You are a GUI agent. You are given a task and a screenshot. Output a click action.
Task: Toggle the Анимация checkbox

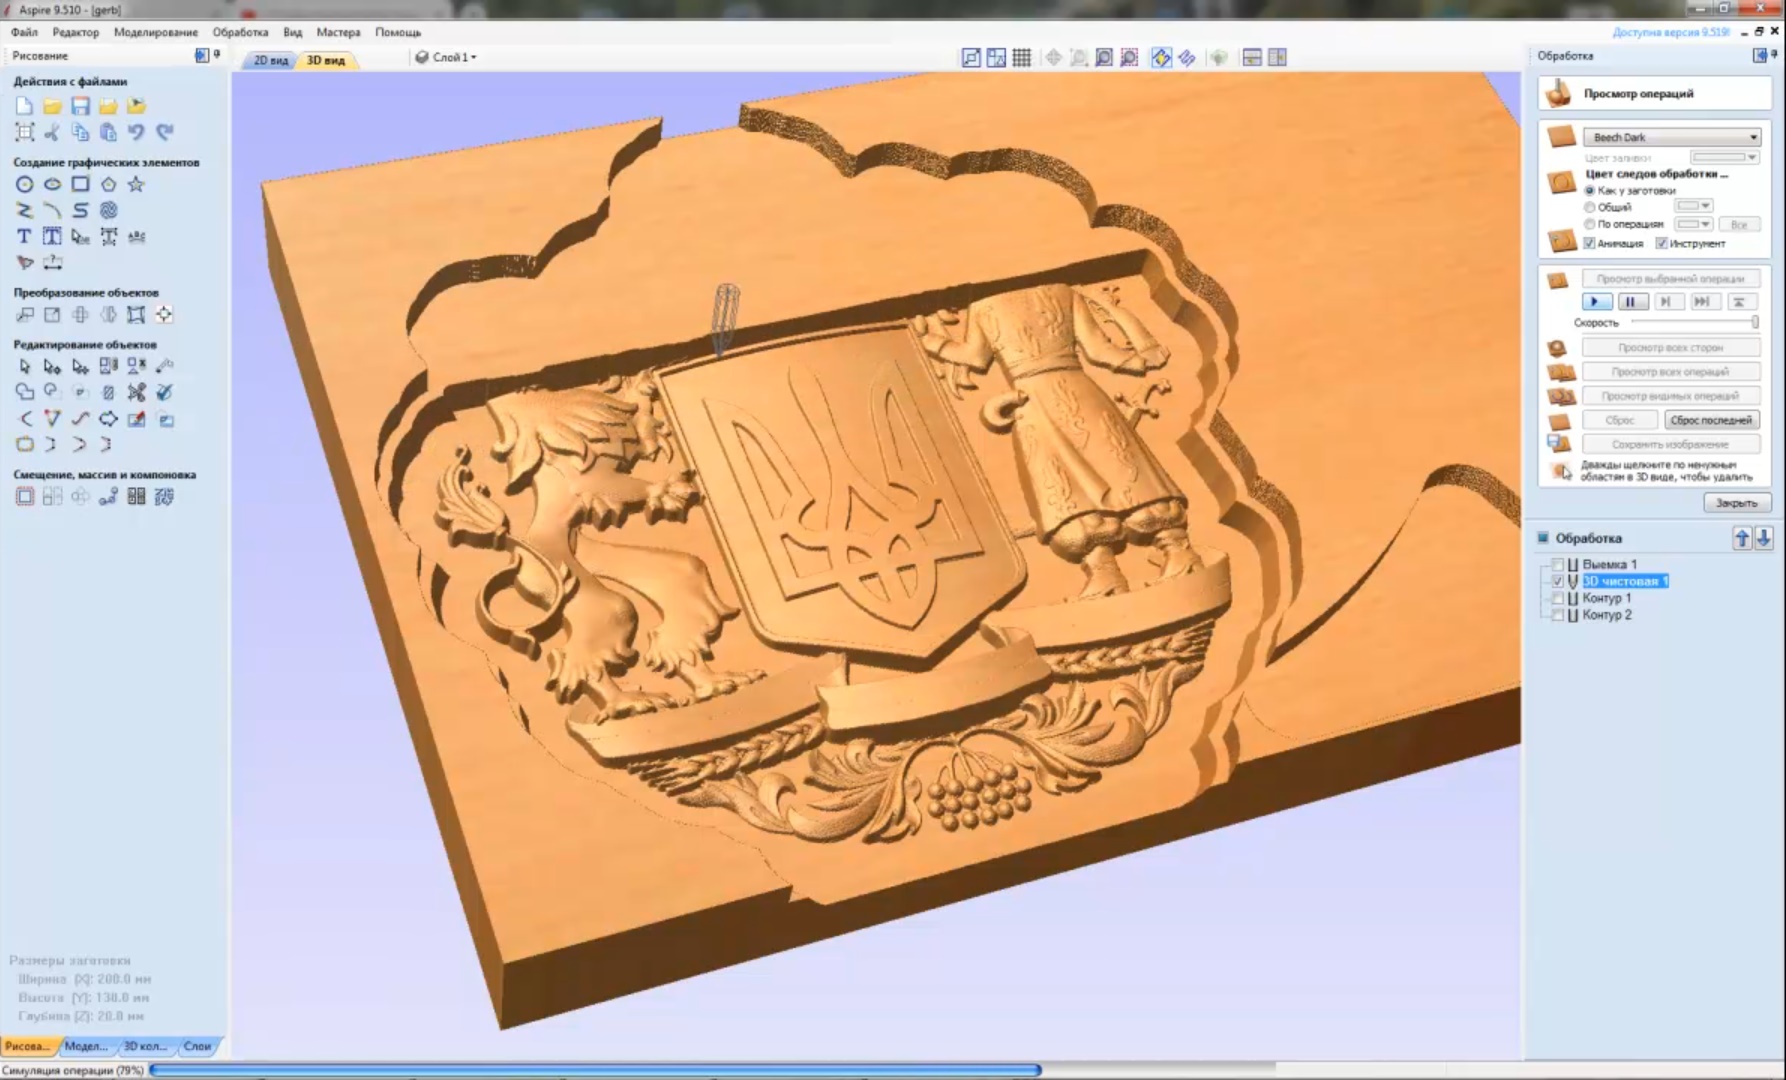1589,243
